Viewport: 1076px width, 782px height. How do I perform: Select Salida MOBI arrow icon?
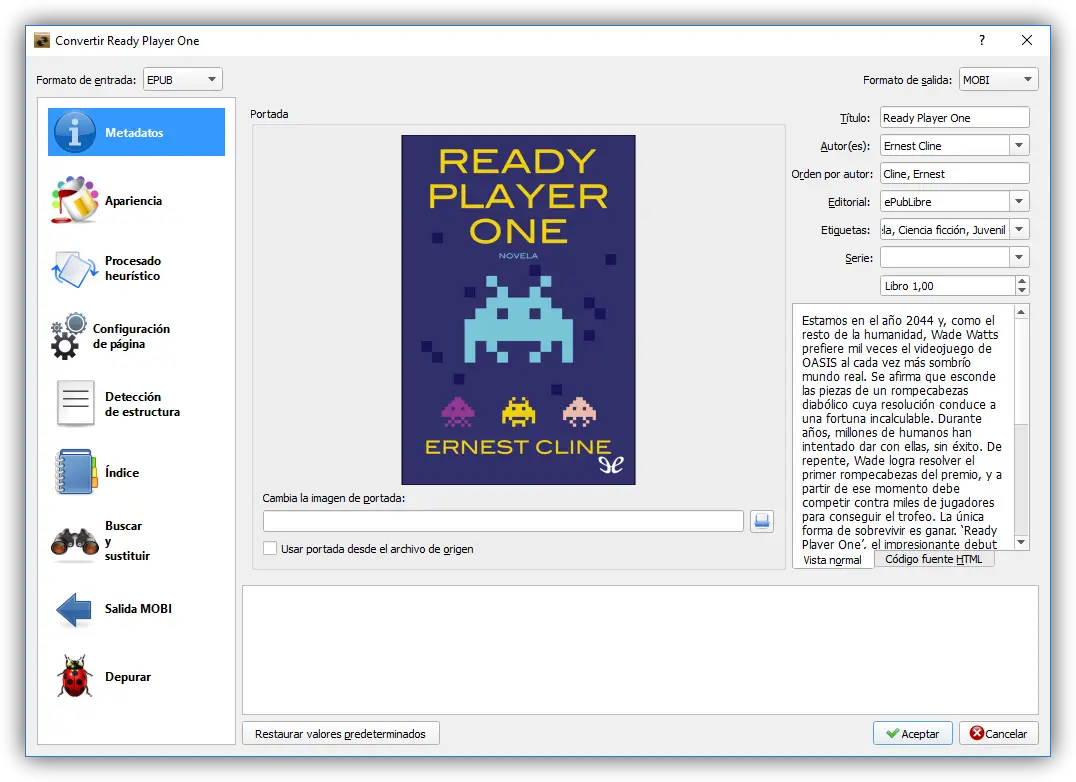(75, 609)
